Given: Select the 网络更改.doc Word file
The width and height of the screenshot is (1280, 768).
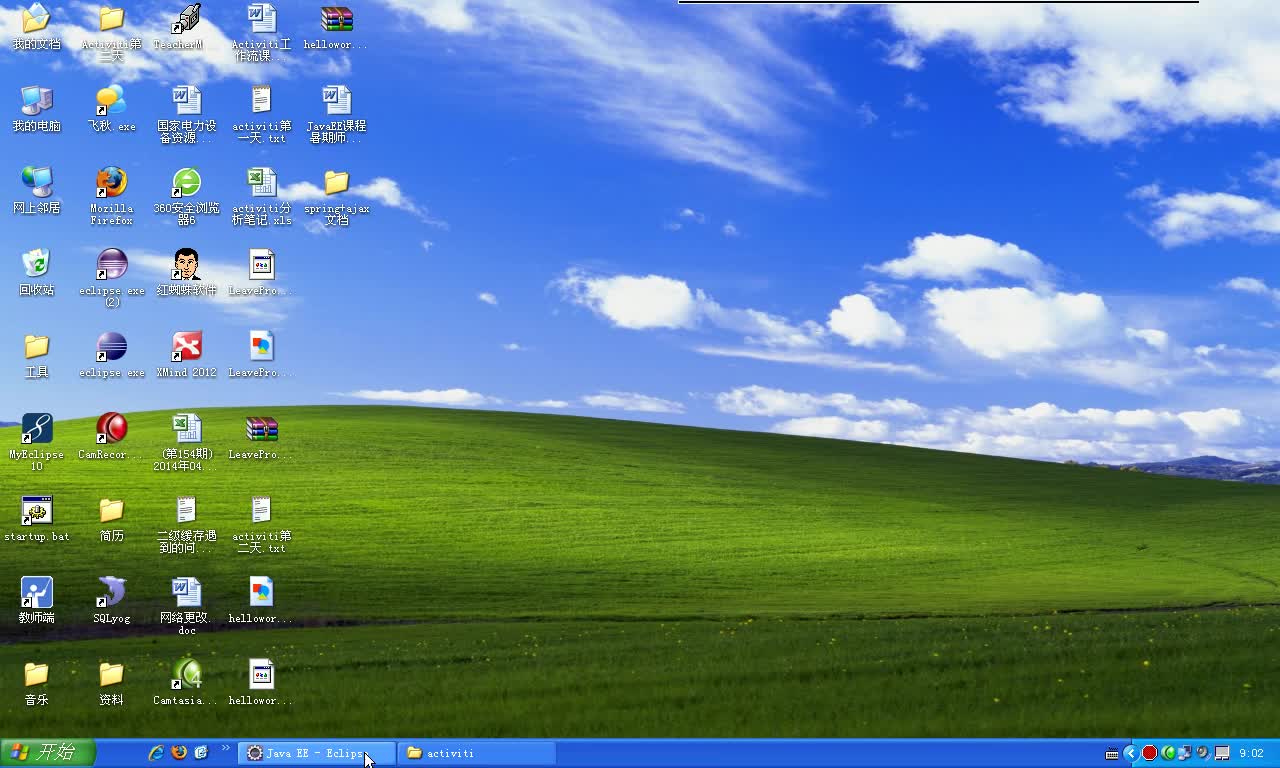Looking at the screenshot, I should coord(186,606).
